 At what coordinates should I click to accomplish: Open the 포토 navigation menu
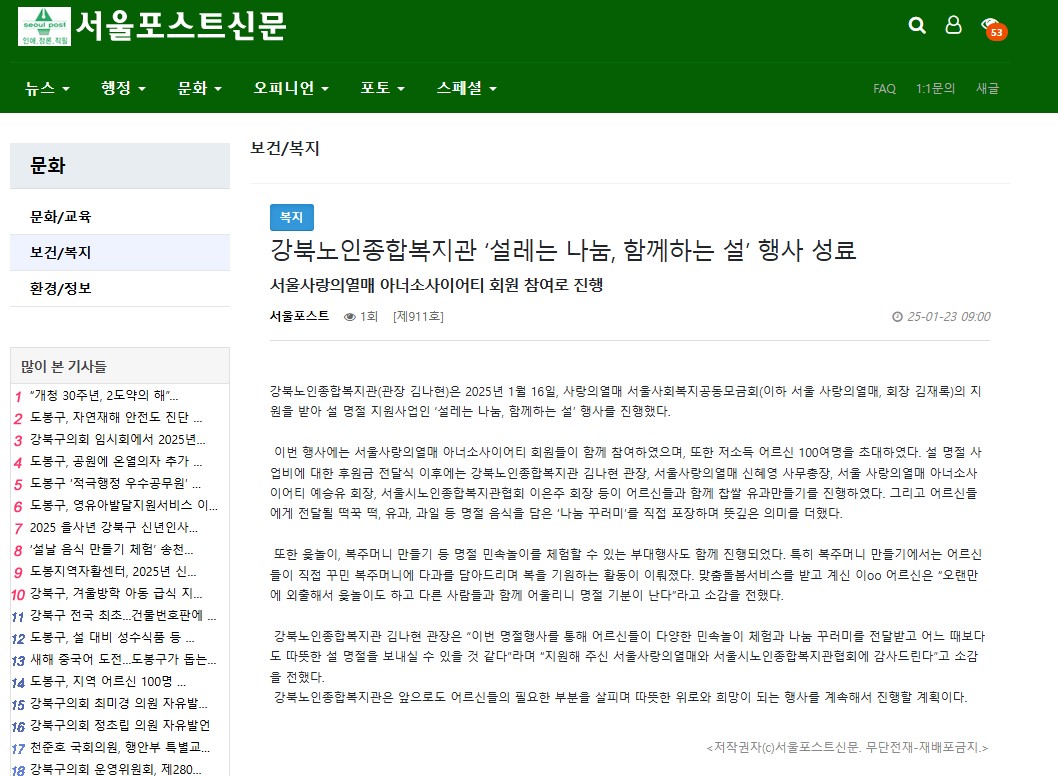(x=382, y=88)
